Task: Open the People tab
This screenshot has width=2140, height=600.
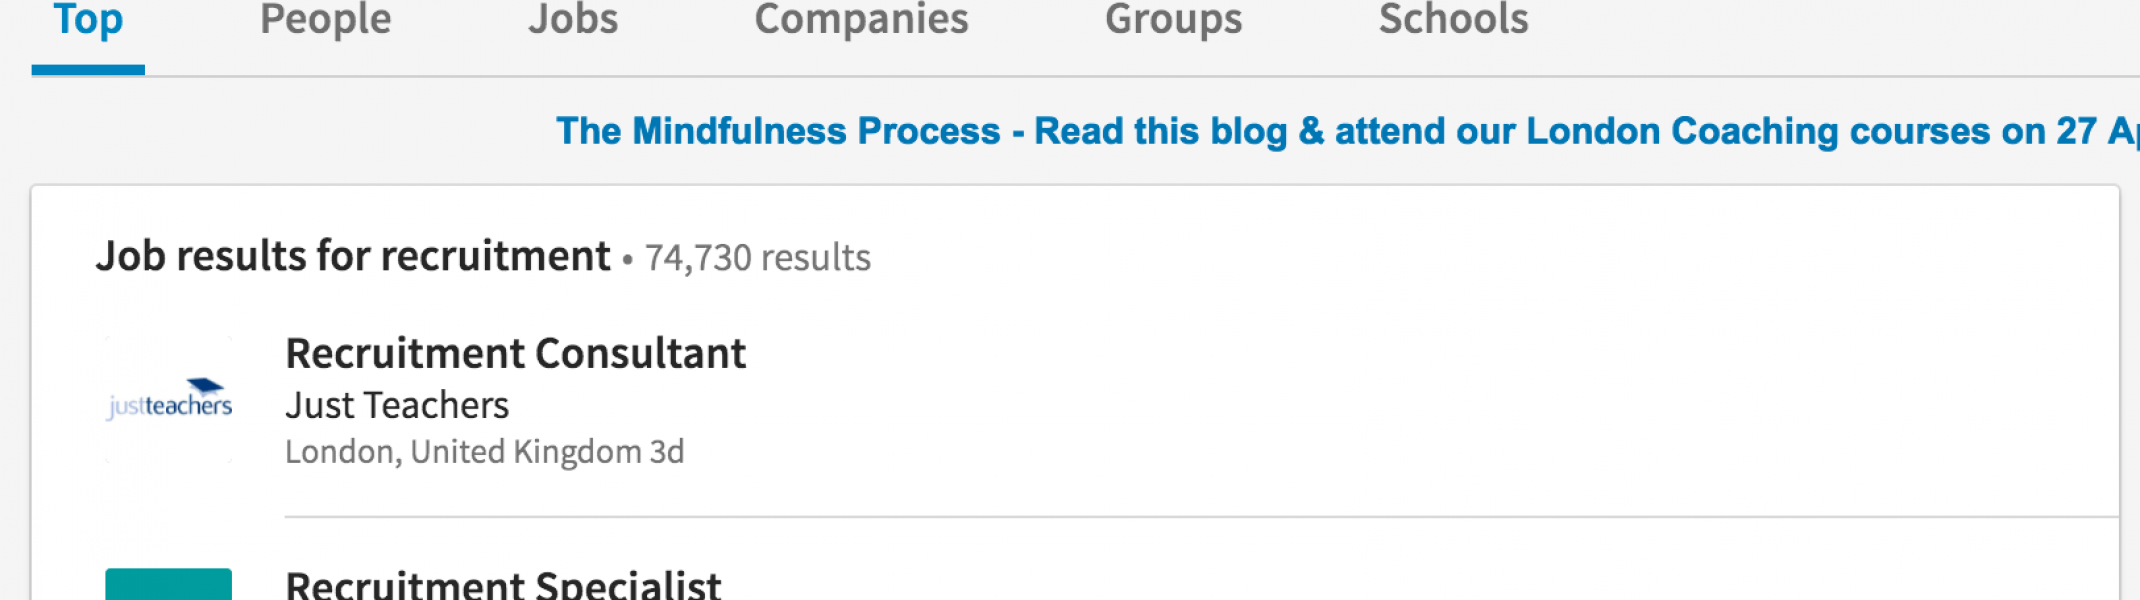Action: pos(325,20)
